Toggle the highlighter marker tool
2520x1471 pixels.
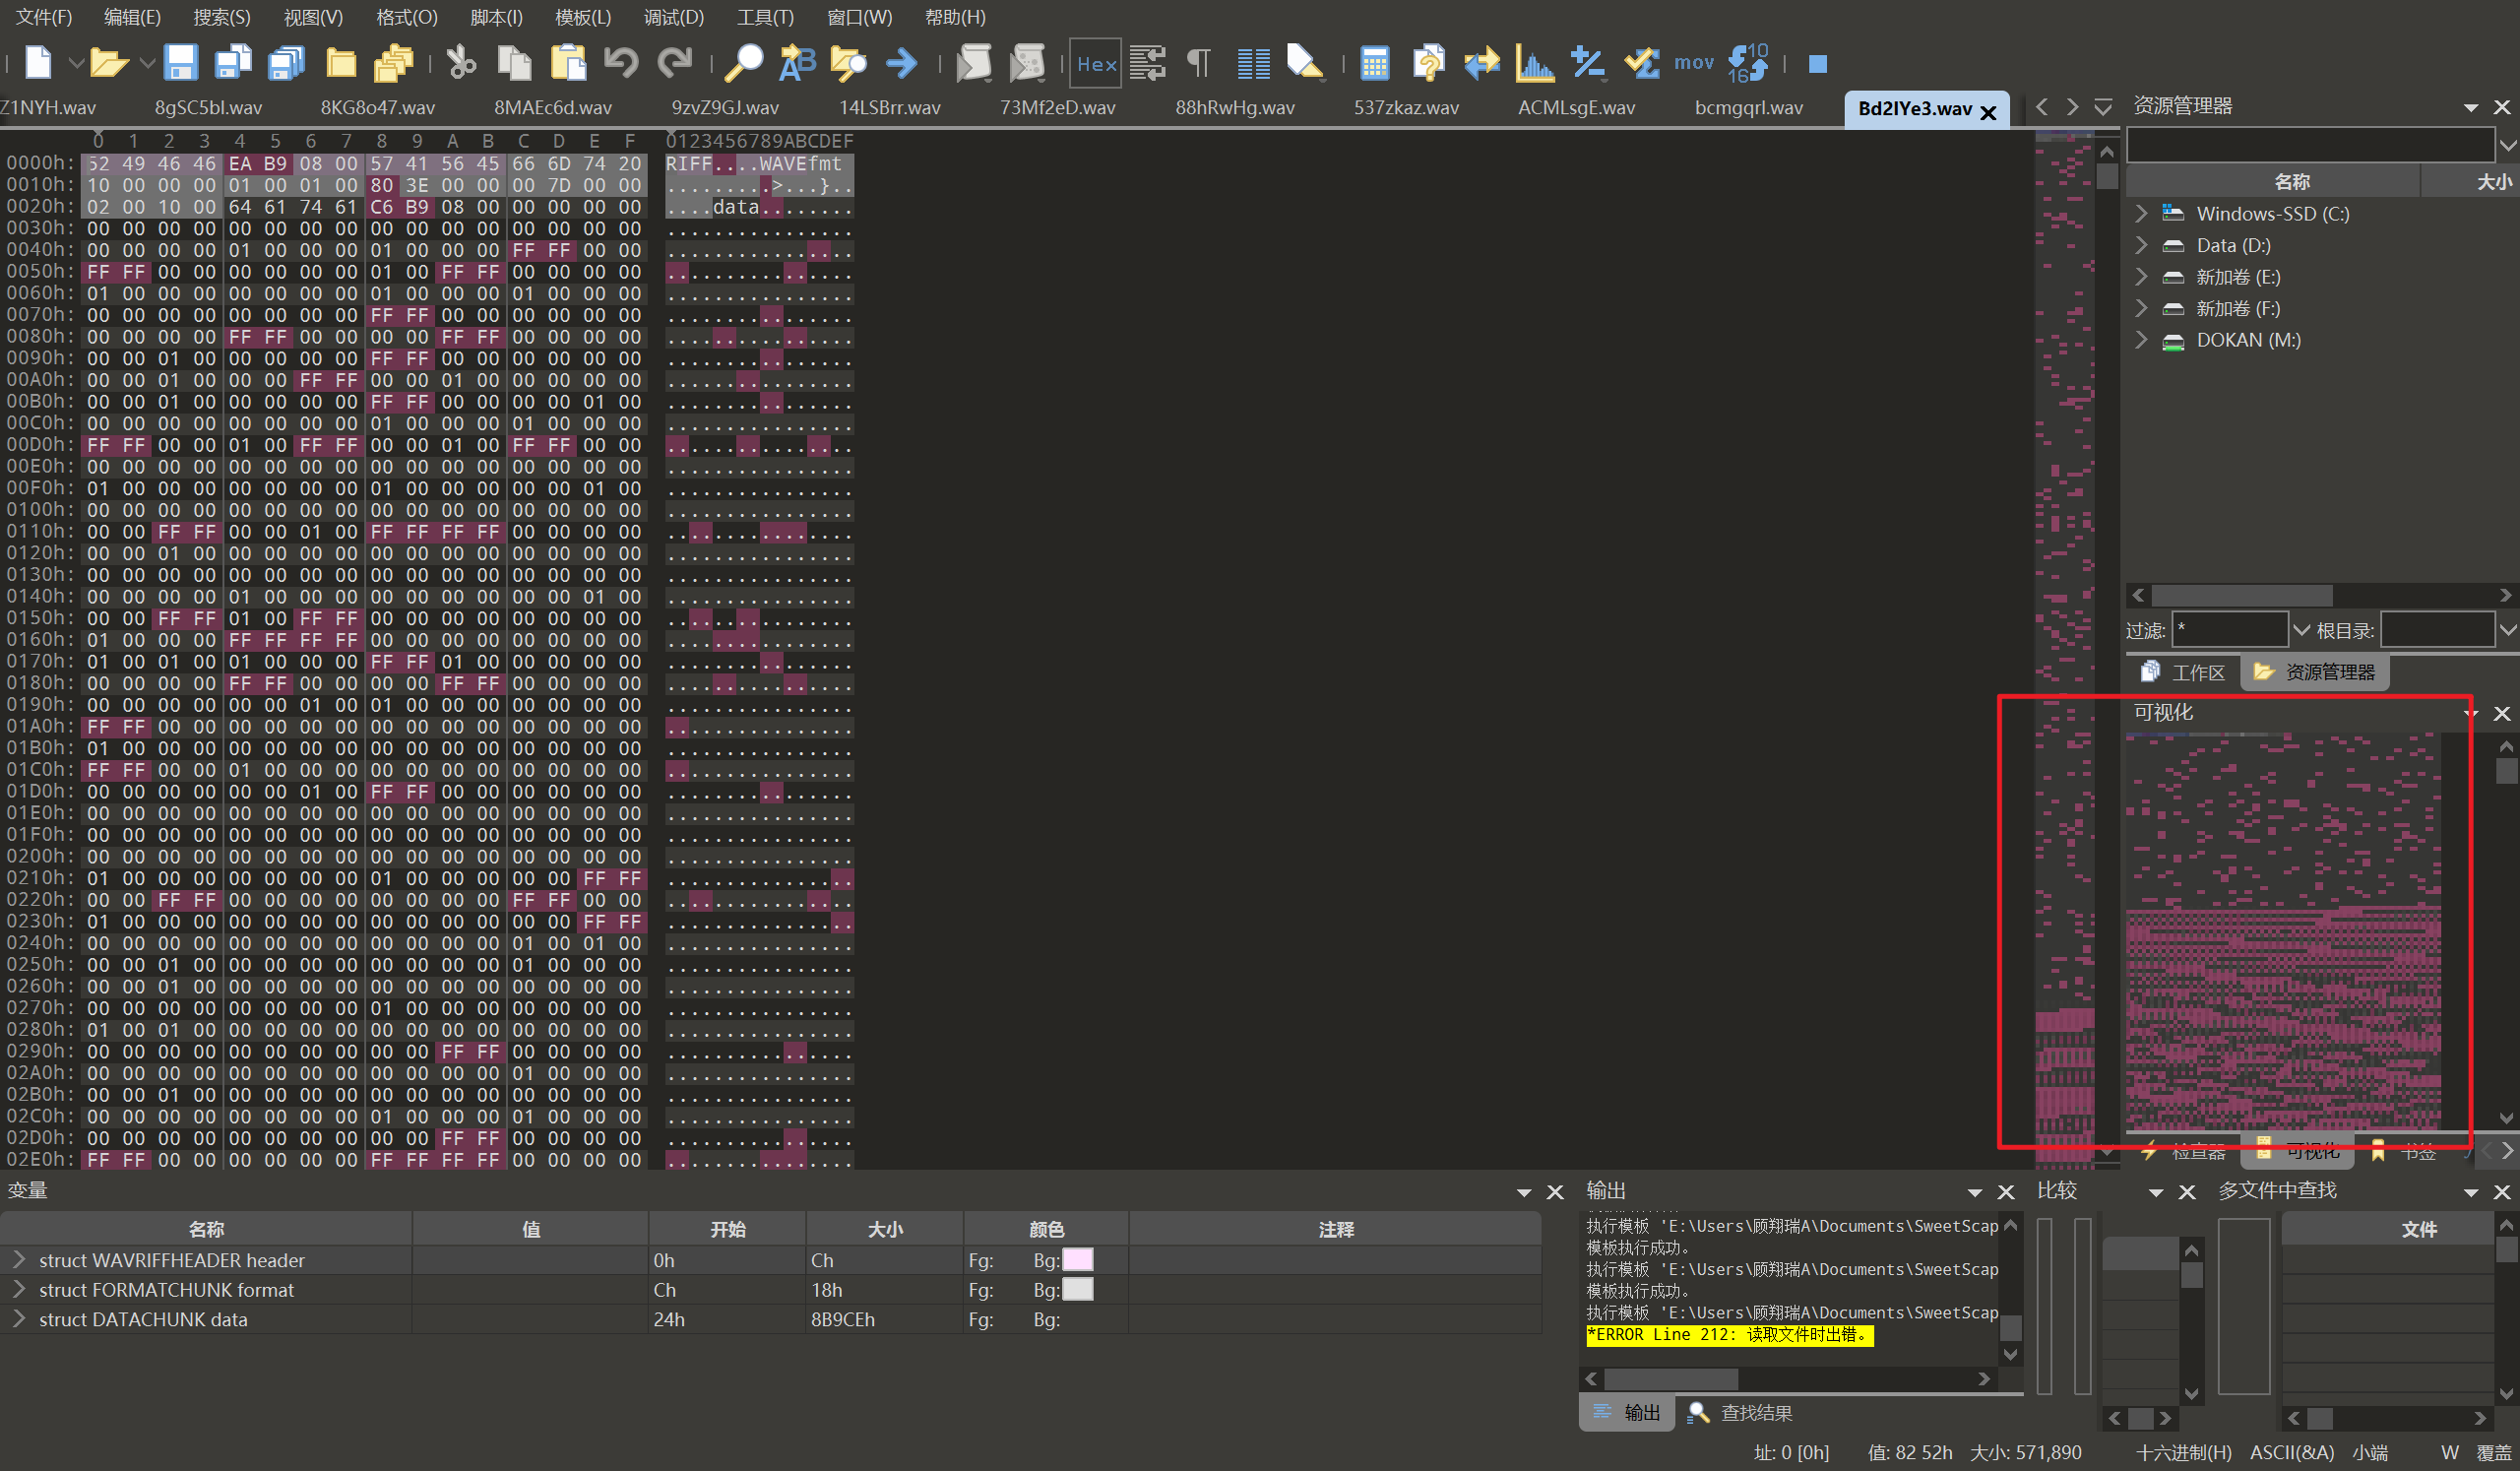pos(1304,63)
